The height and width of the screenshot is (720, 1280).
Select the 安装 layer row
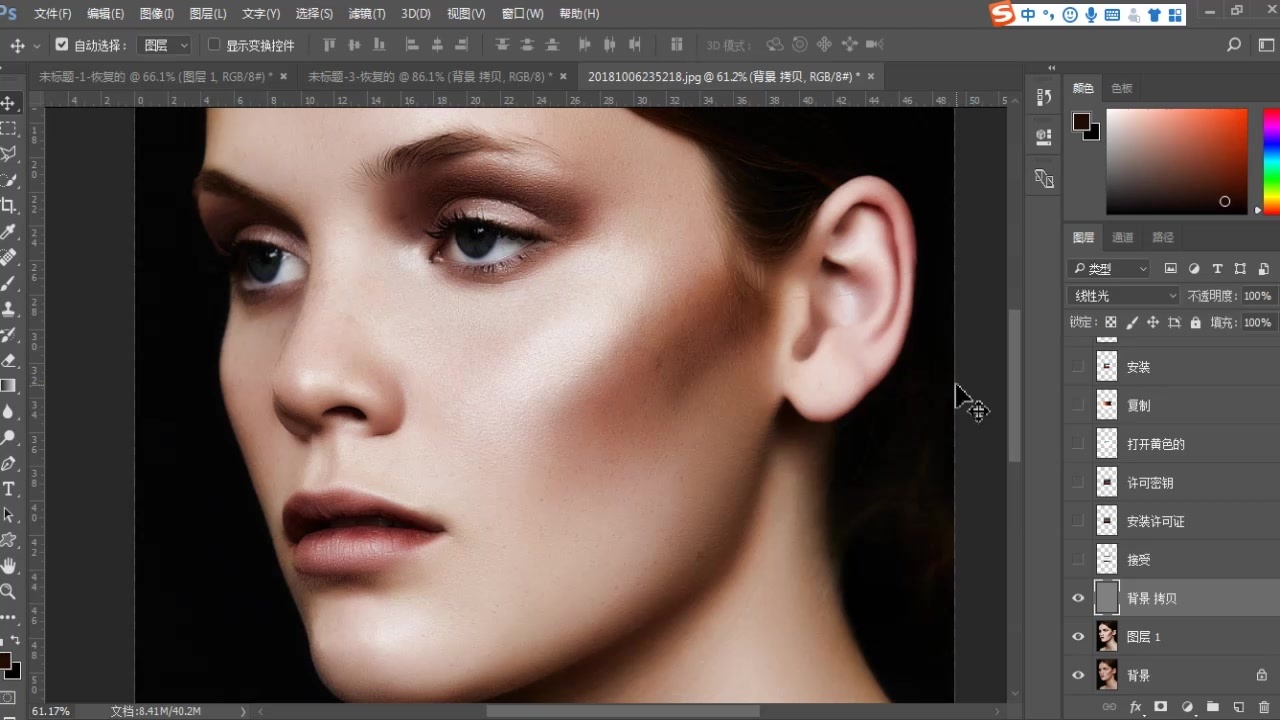(x=1172, y=367)
